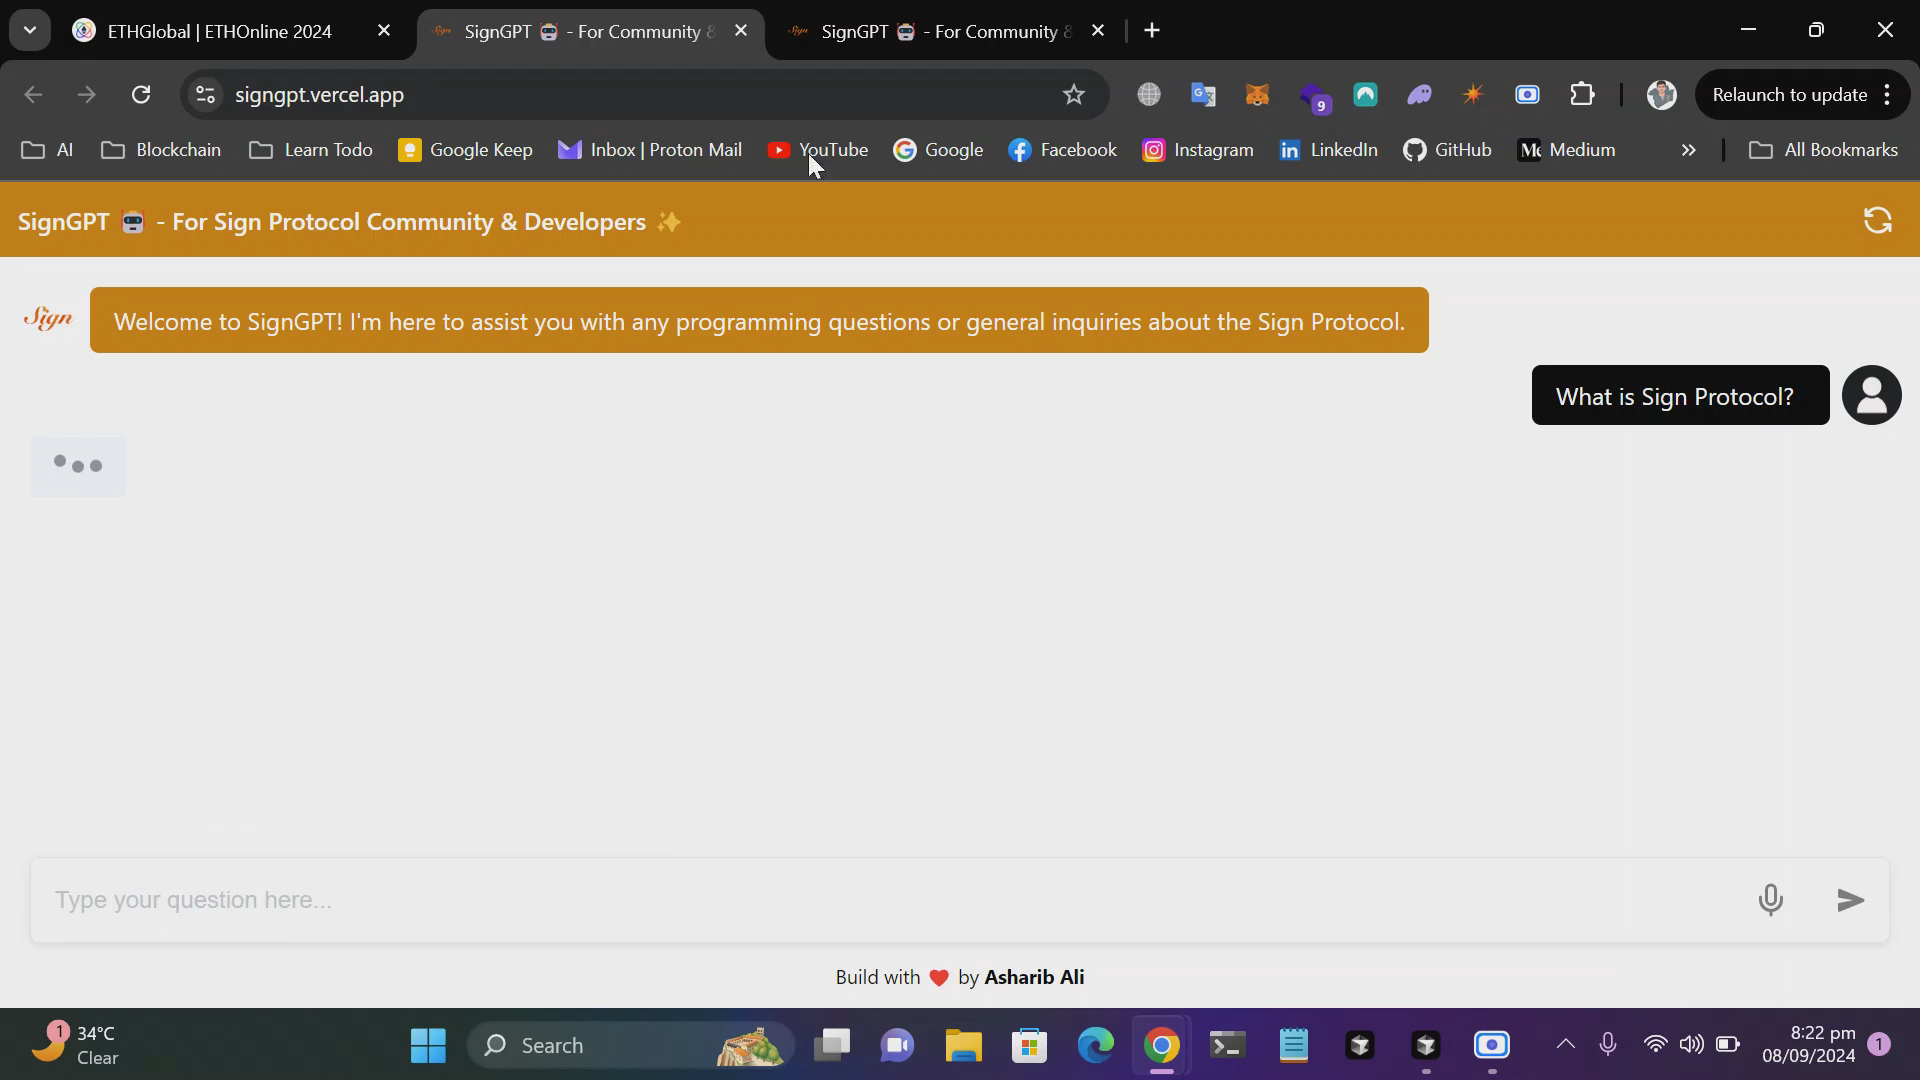Activate the microphone voice input icon
The image size is (1920, 1080).
point(1770,900)
